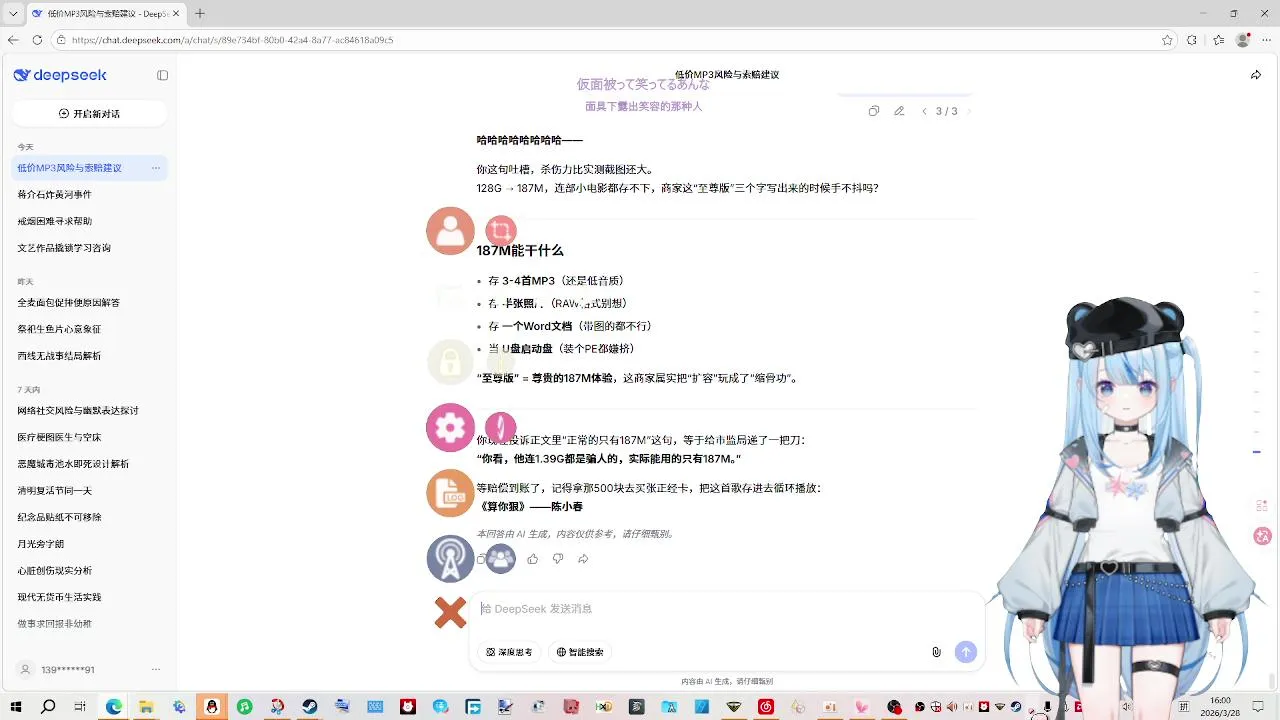
Task: Click the DeepSeek logo in the sidebar
Action: 60,75
